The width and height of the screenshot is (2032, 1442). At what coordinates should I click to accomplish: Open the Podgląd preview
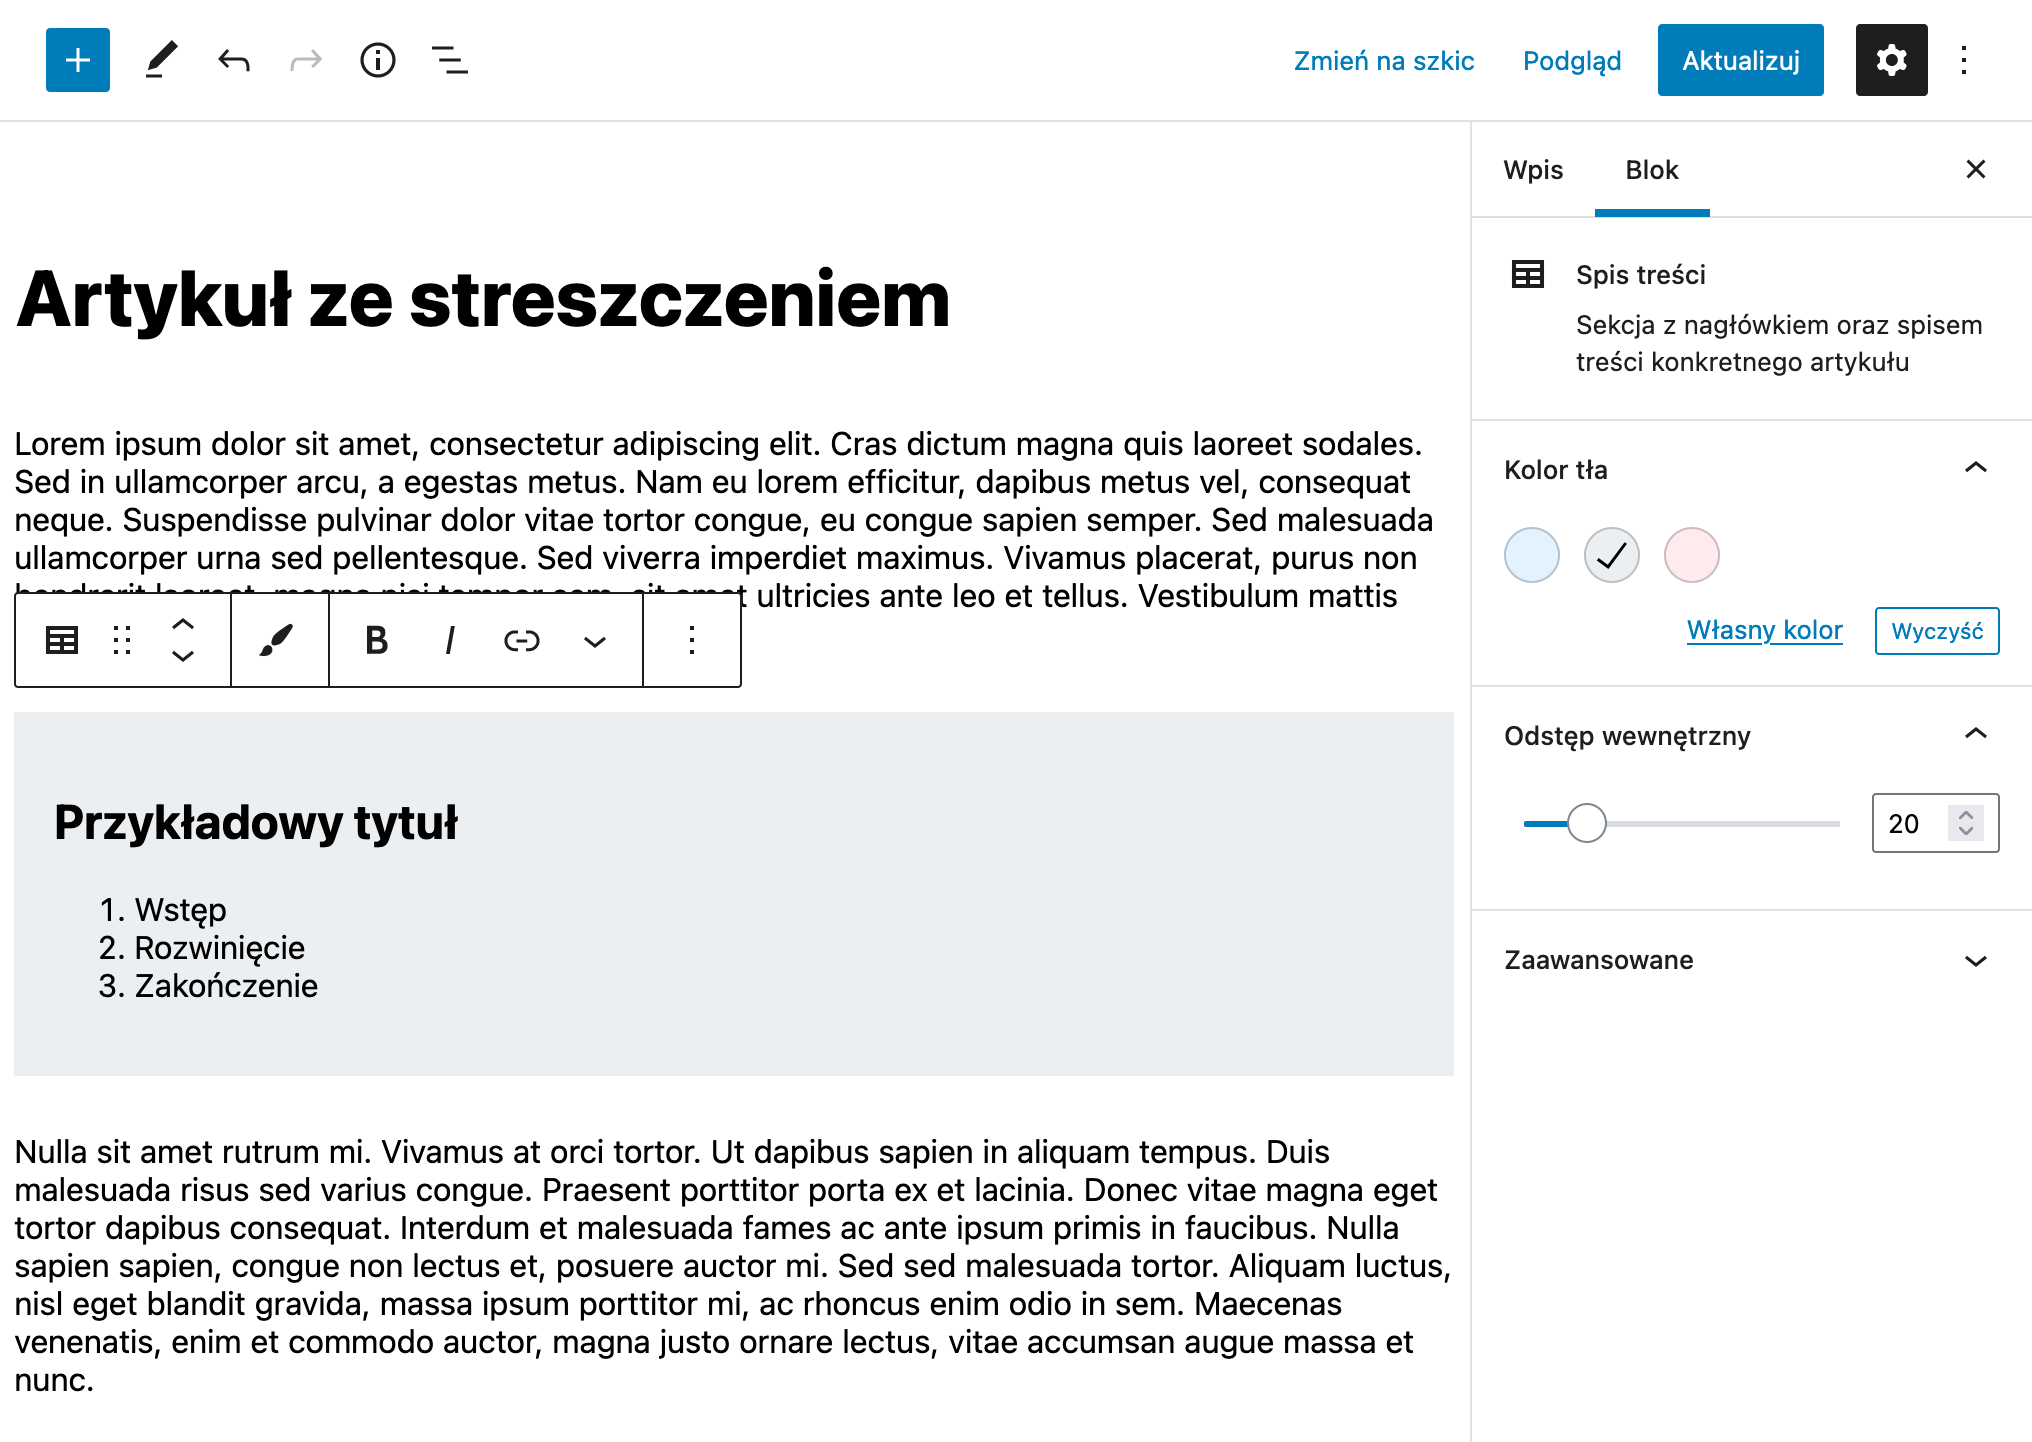[1572, 61]
